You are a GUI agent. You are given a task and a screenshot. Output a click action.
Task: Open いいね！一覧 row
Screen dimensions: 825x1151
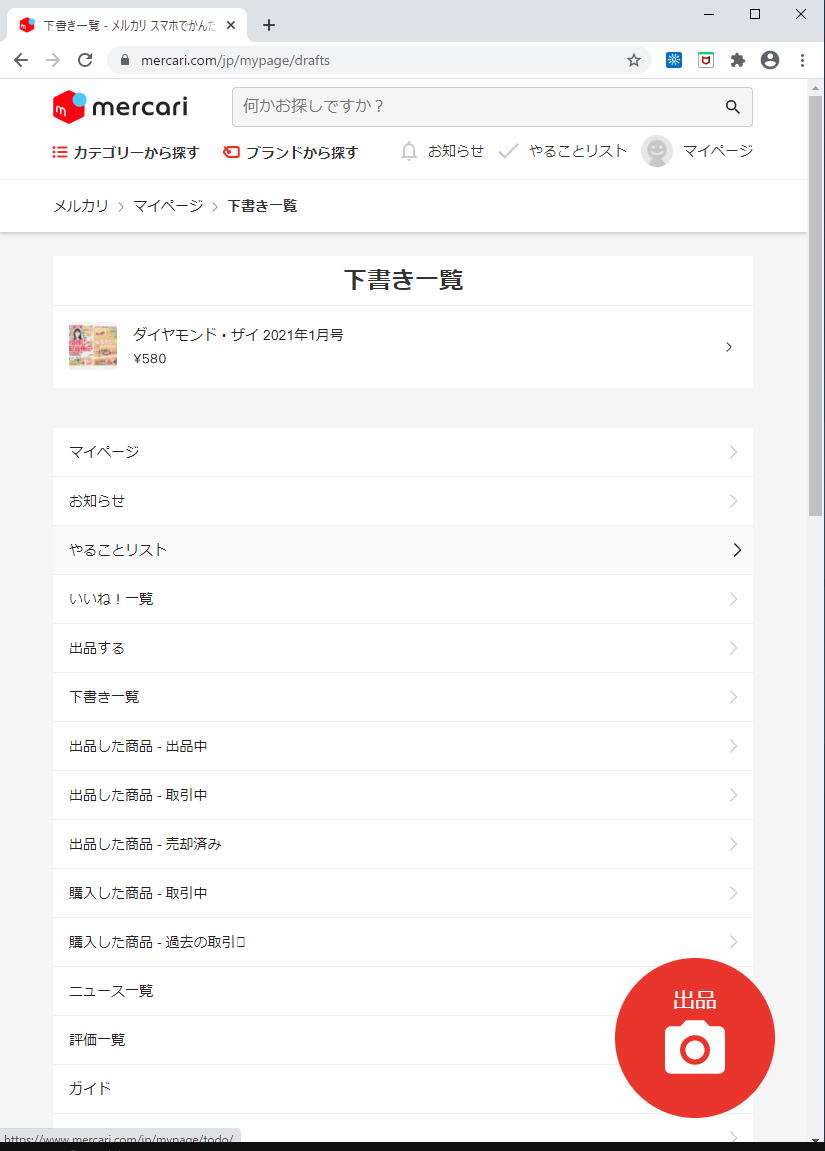(403, 599)
